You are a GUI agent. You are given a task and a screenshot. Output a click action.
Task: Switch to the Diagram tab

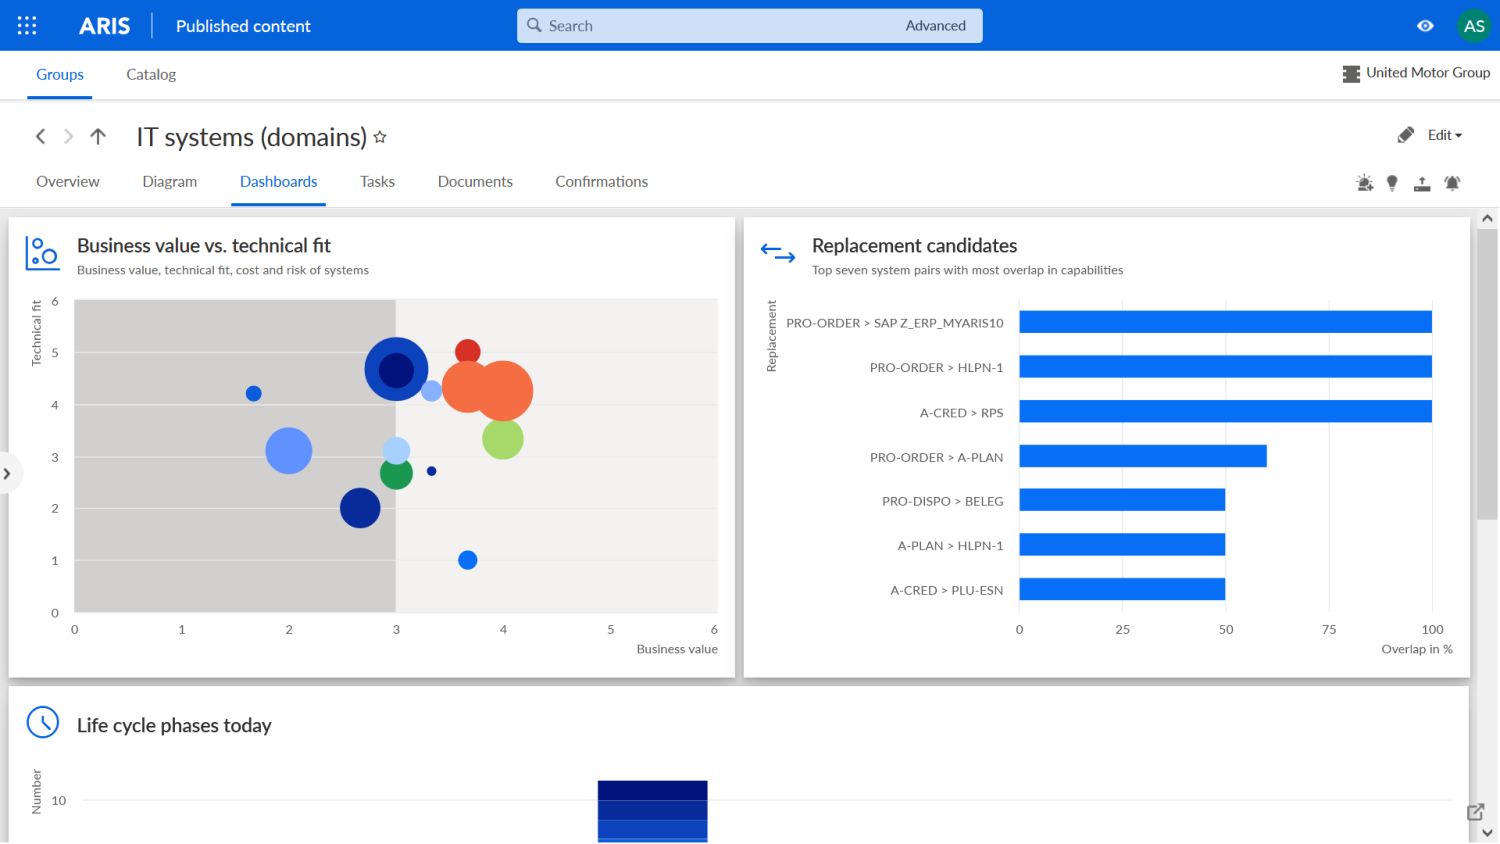point(169,181)
